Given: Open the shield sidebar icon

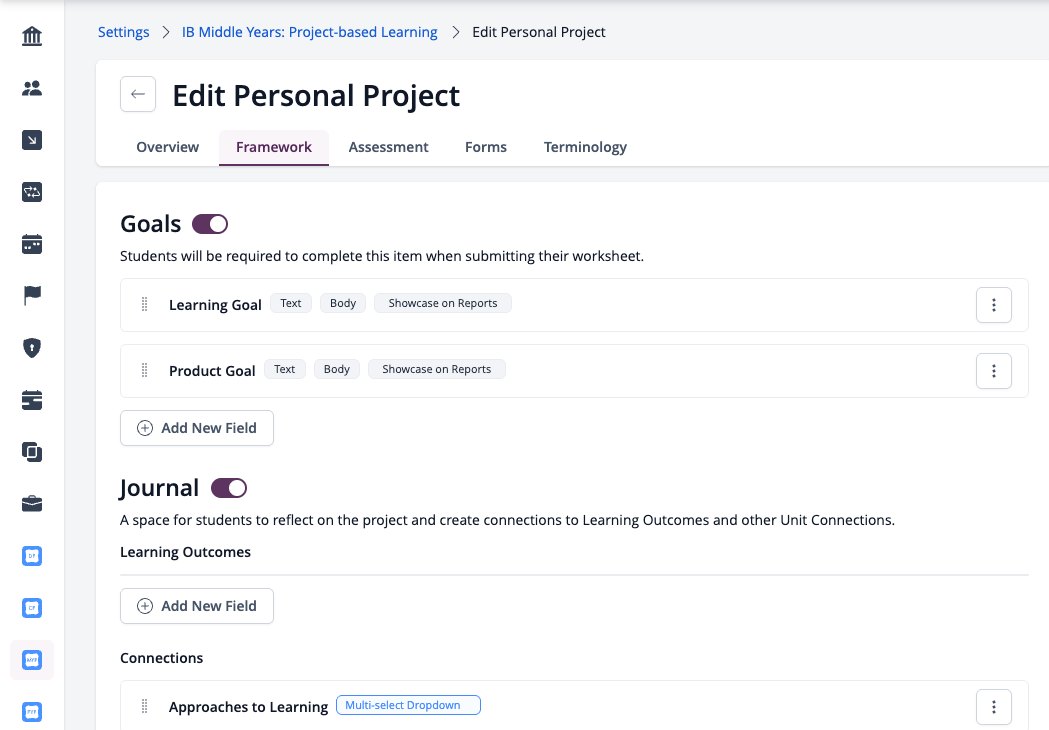Looking at the screenshot, I should coord(31,347).
